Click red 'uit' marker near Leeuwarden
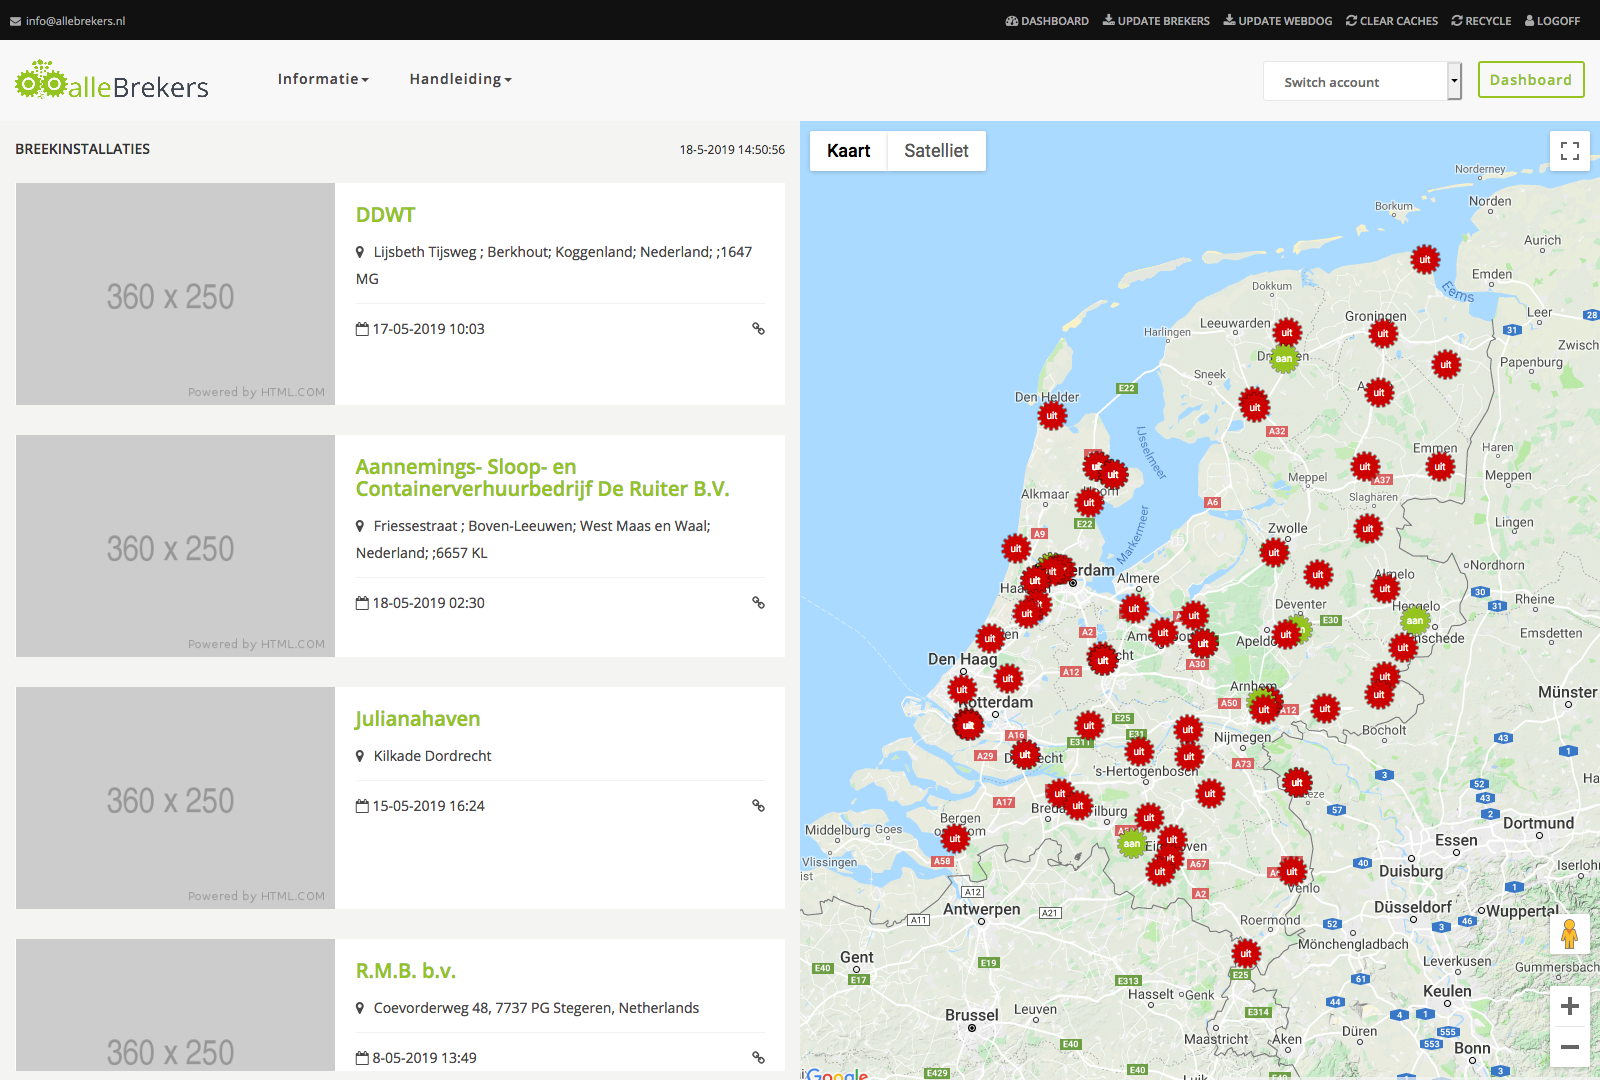The width and height of the screenshot is (1600, 1080). click(x=1287, y=333)
